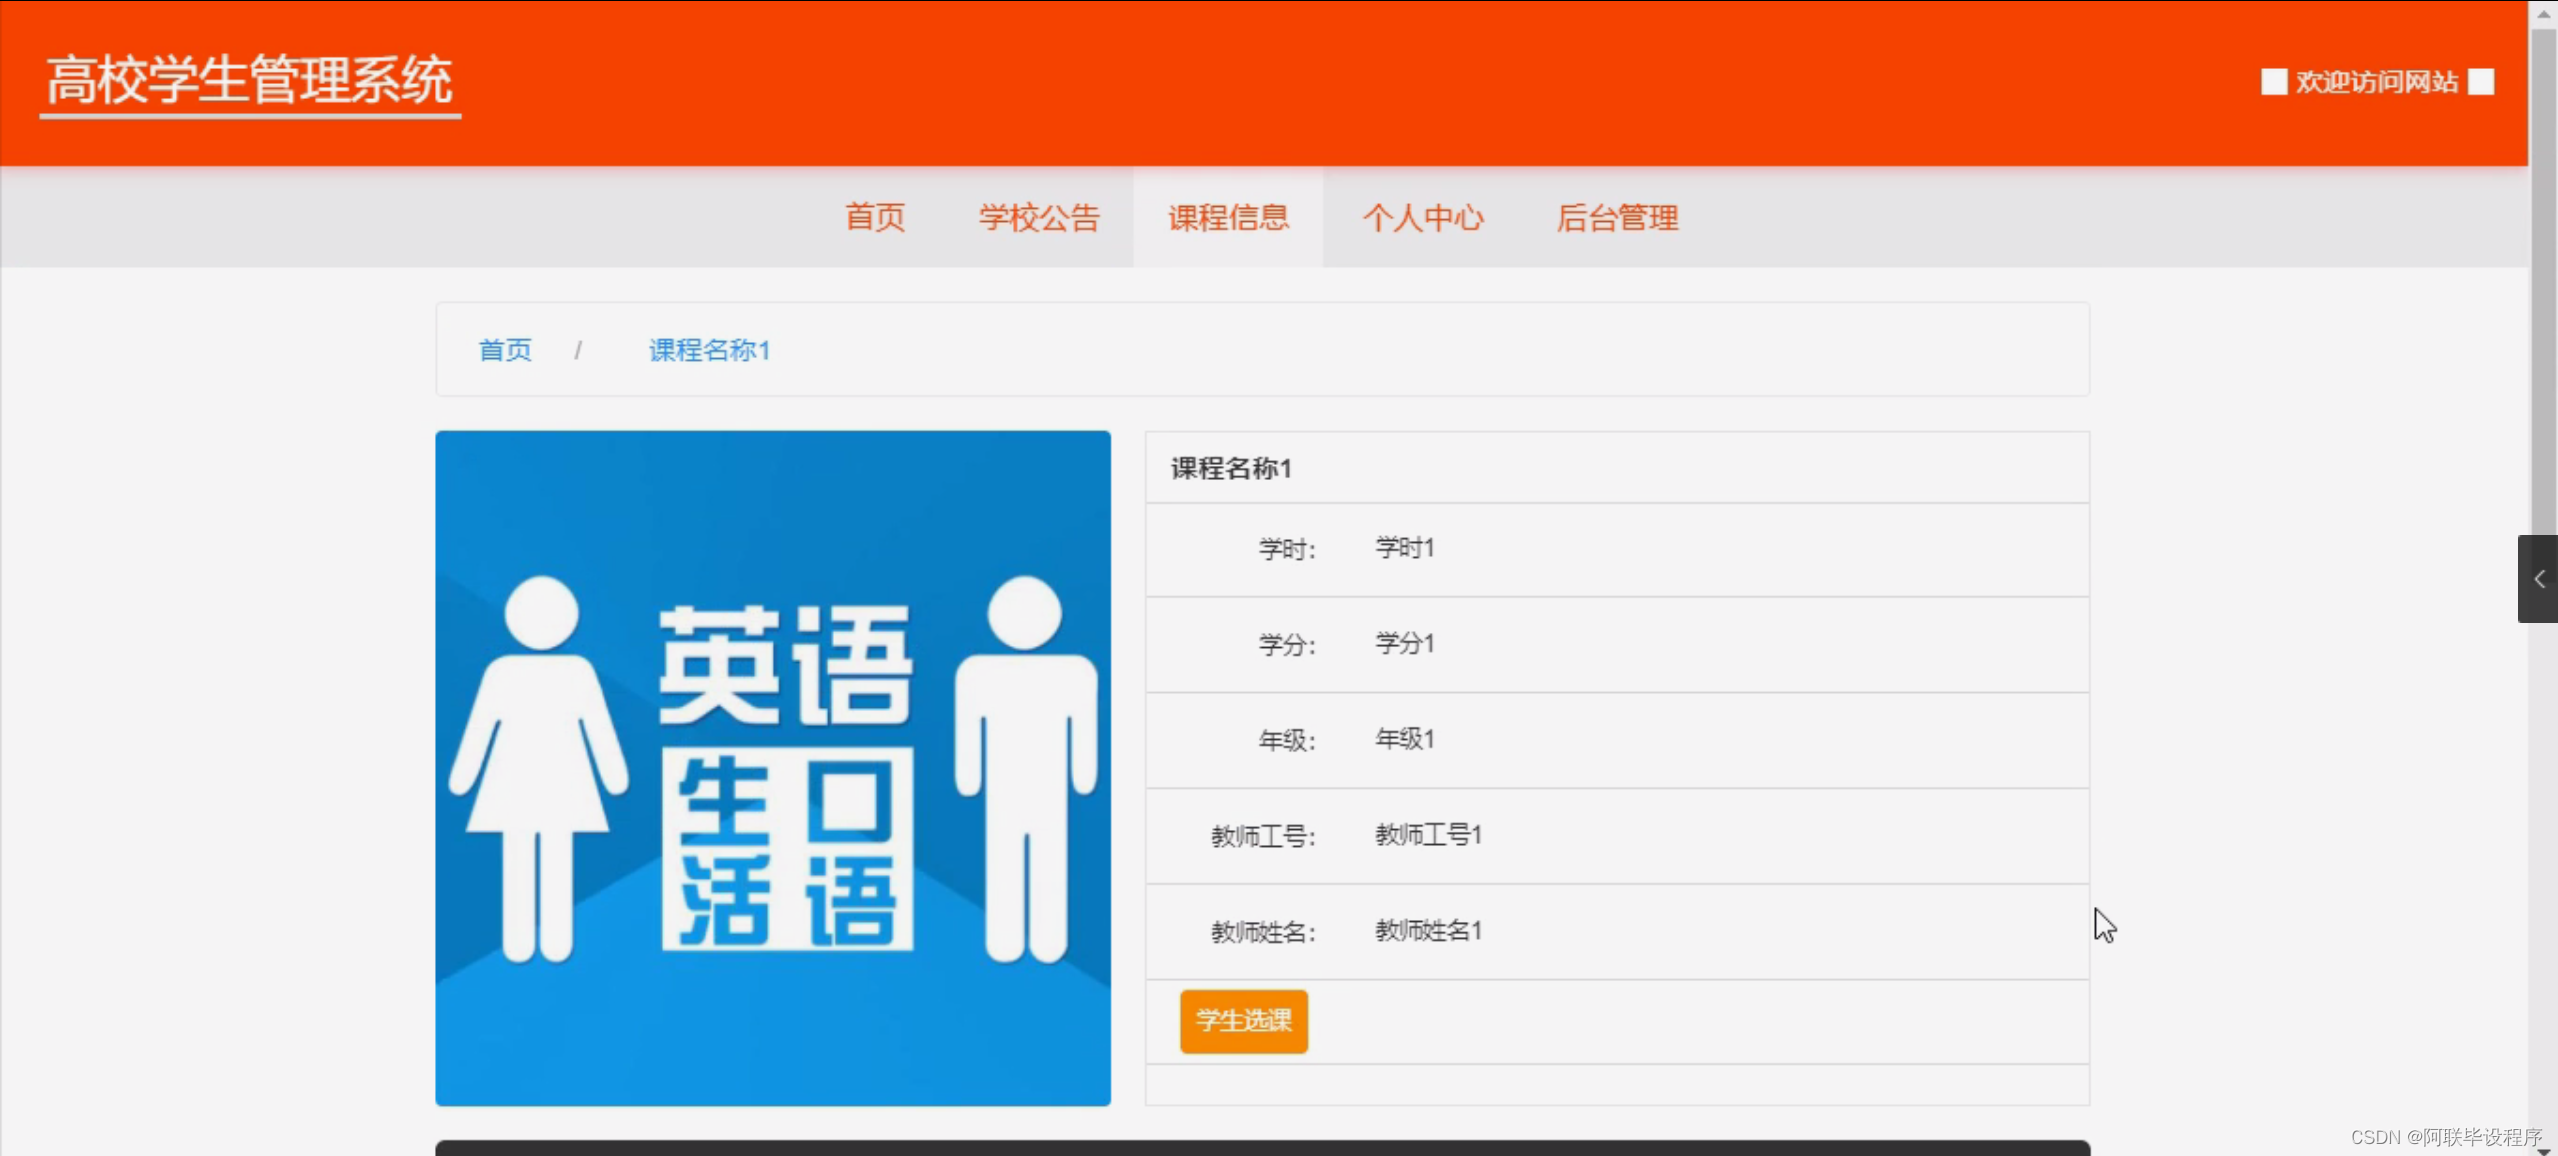The height and width of the screenshot is (1156, 2558).
Task: Click the English speaking course image
Action: coord(772,768)
